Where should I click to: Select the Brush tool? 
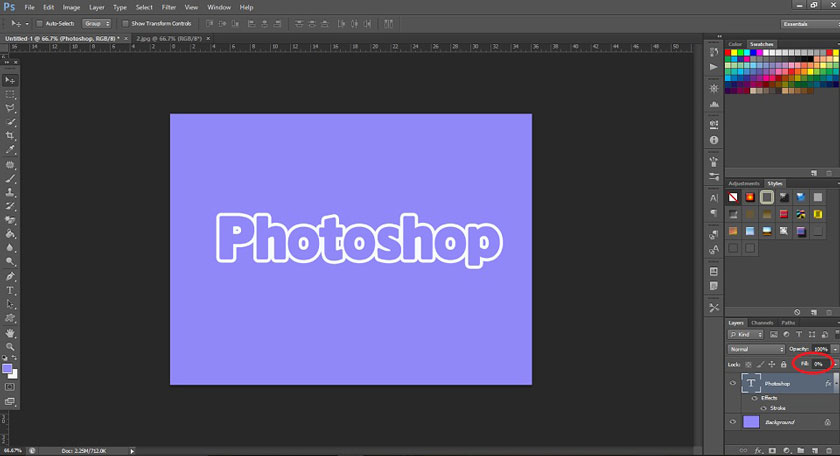click(x=10, y=178)
